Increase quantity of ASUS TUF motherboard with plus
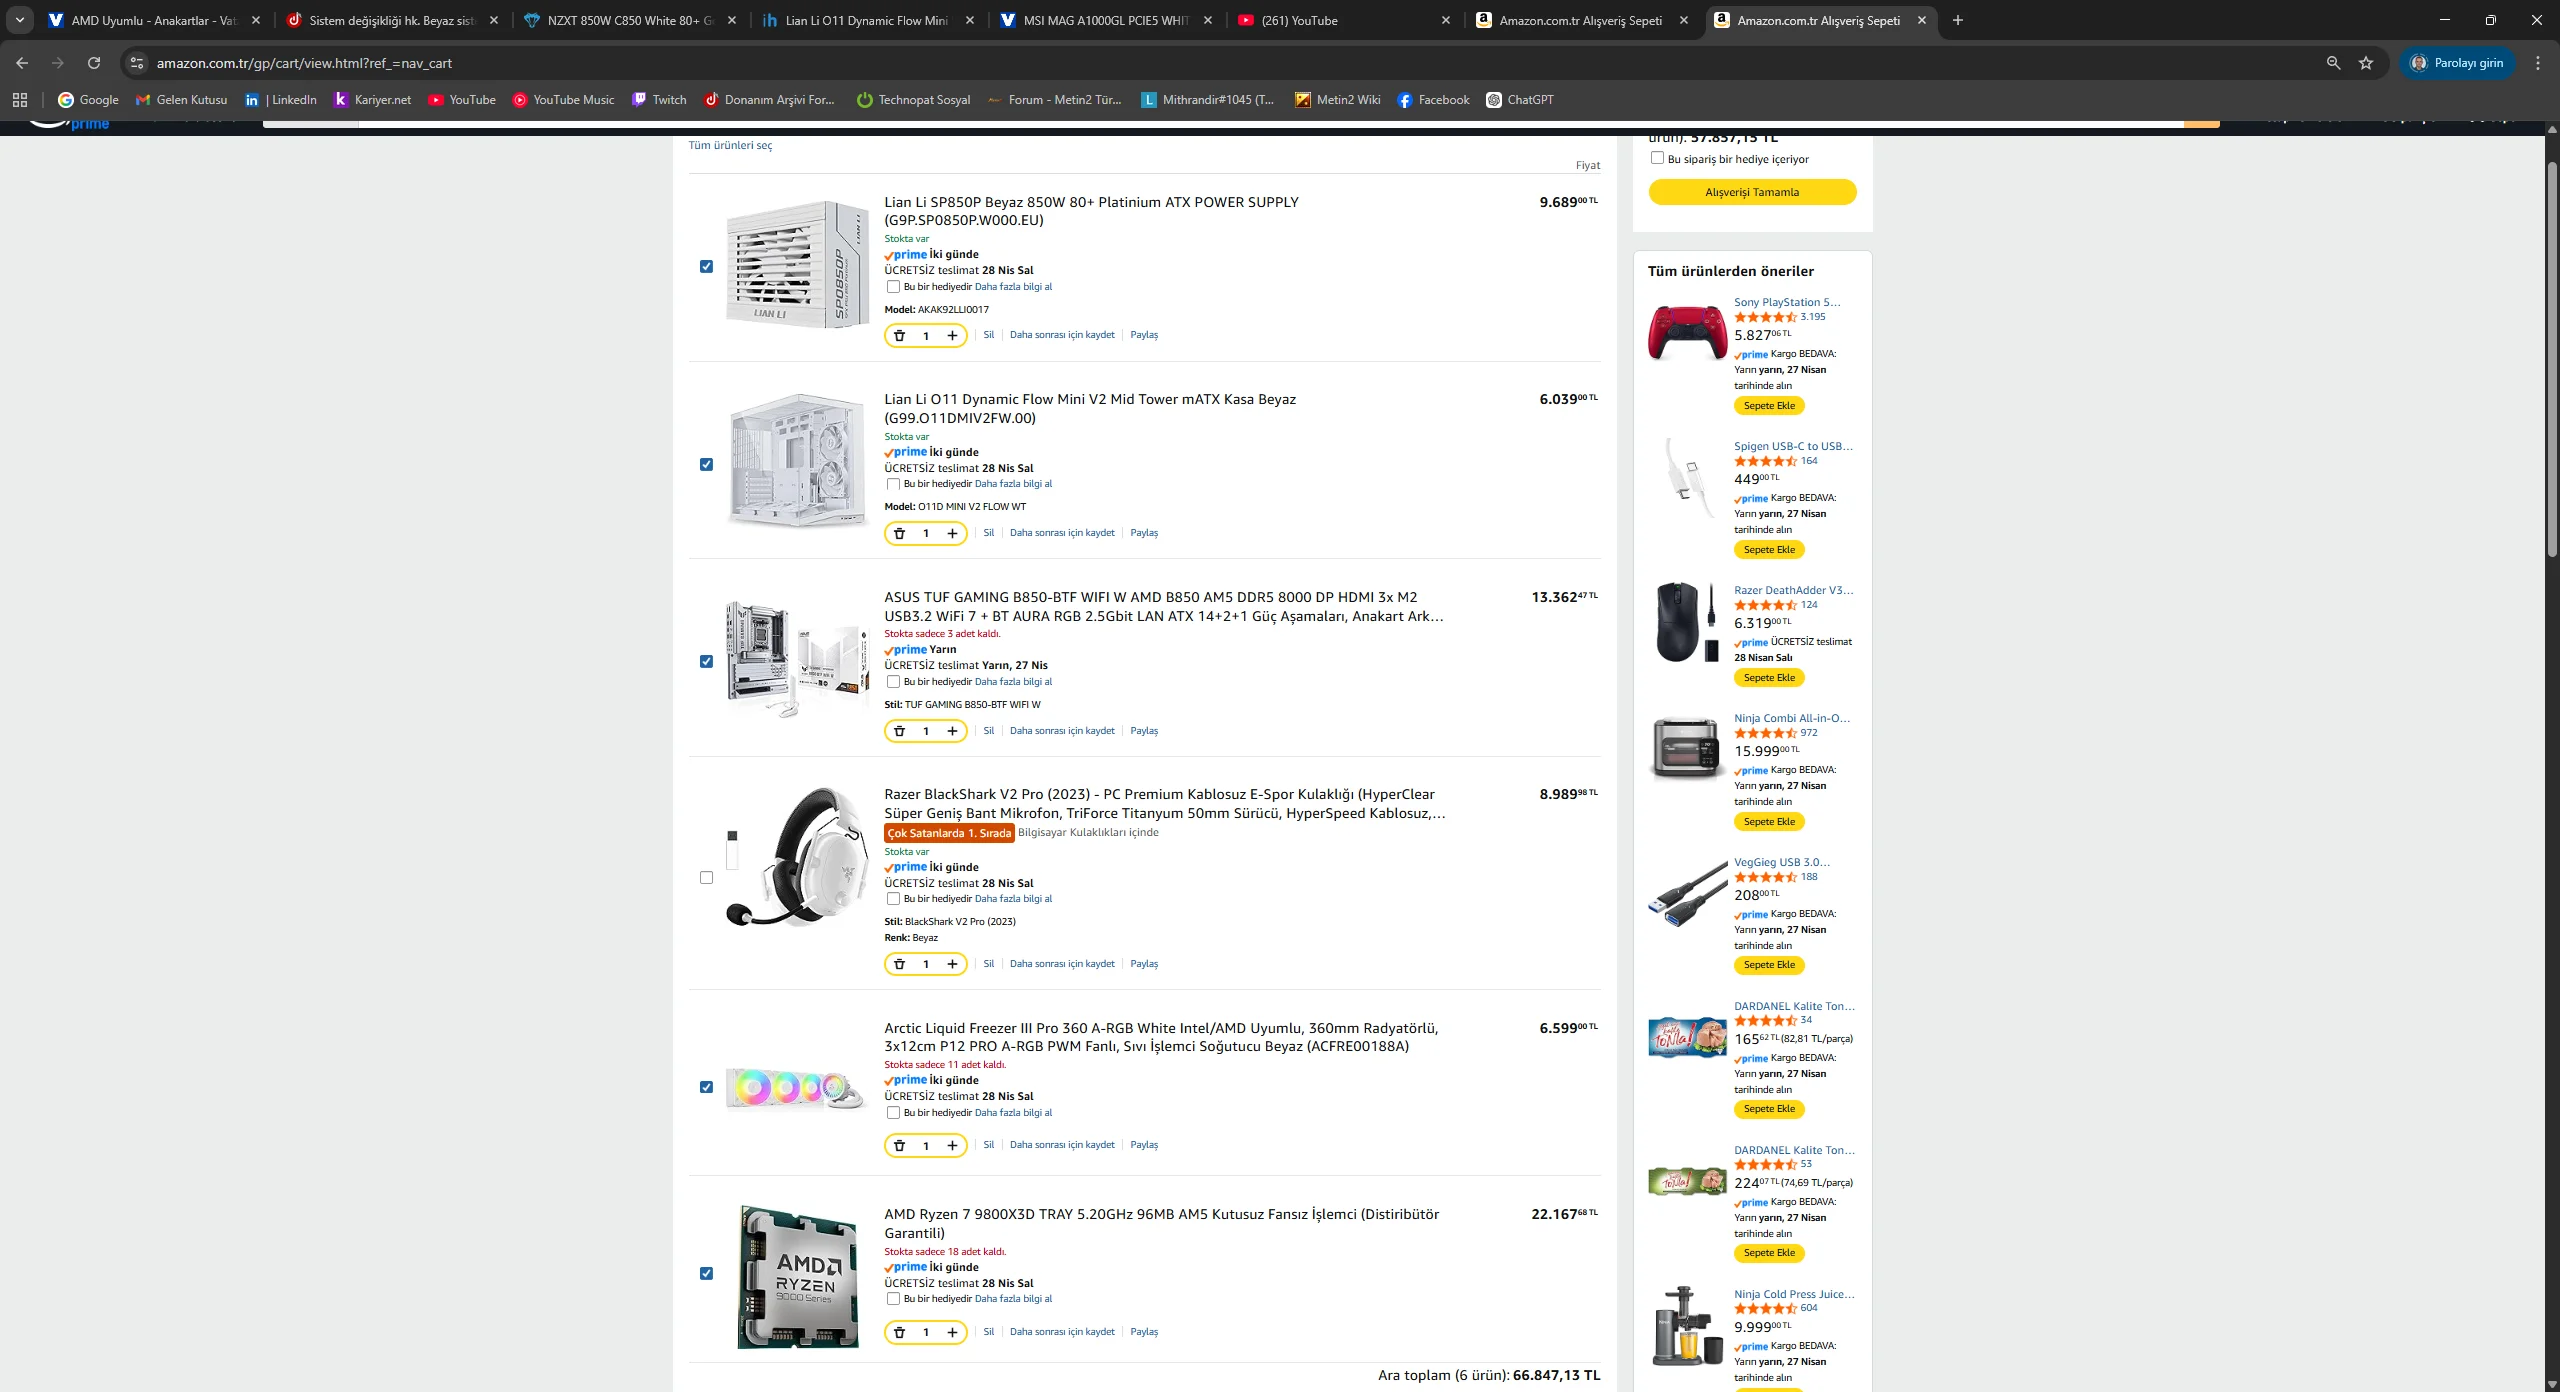This screenshot has width=2560, height=1392. coord(952,731)
